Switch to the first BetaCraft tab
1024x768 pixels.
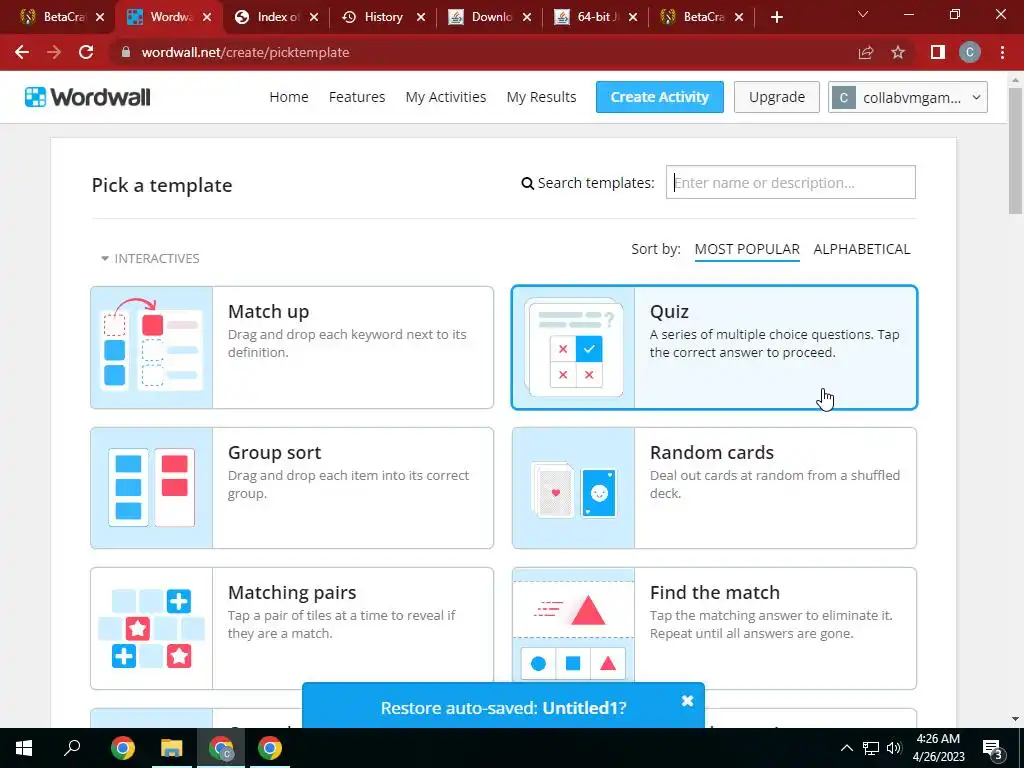click(63, 17)
